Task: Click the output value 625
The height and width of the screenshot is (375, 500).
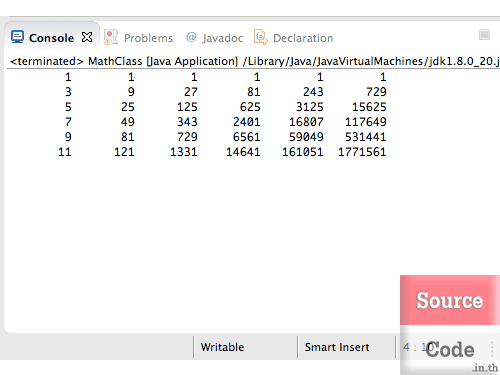Action: [250, 107]
